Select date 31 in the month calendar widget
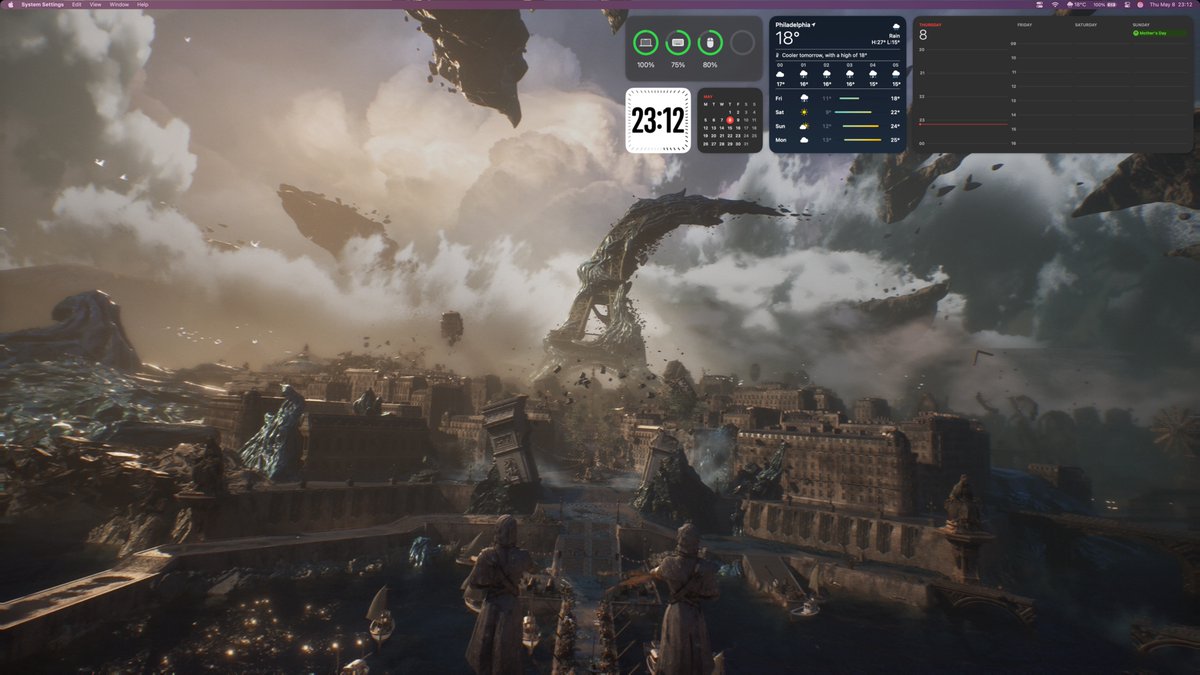The width and height of the screenshot is (1200, 675). (746, 144)
